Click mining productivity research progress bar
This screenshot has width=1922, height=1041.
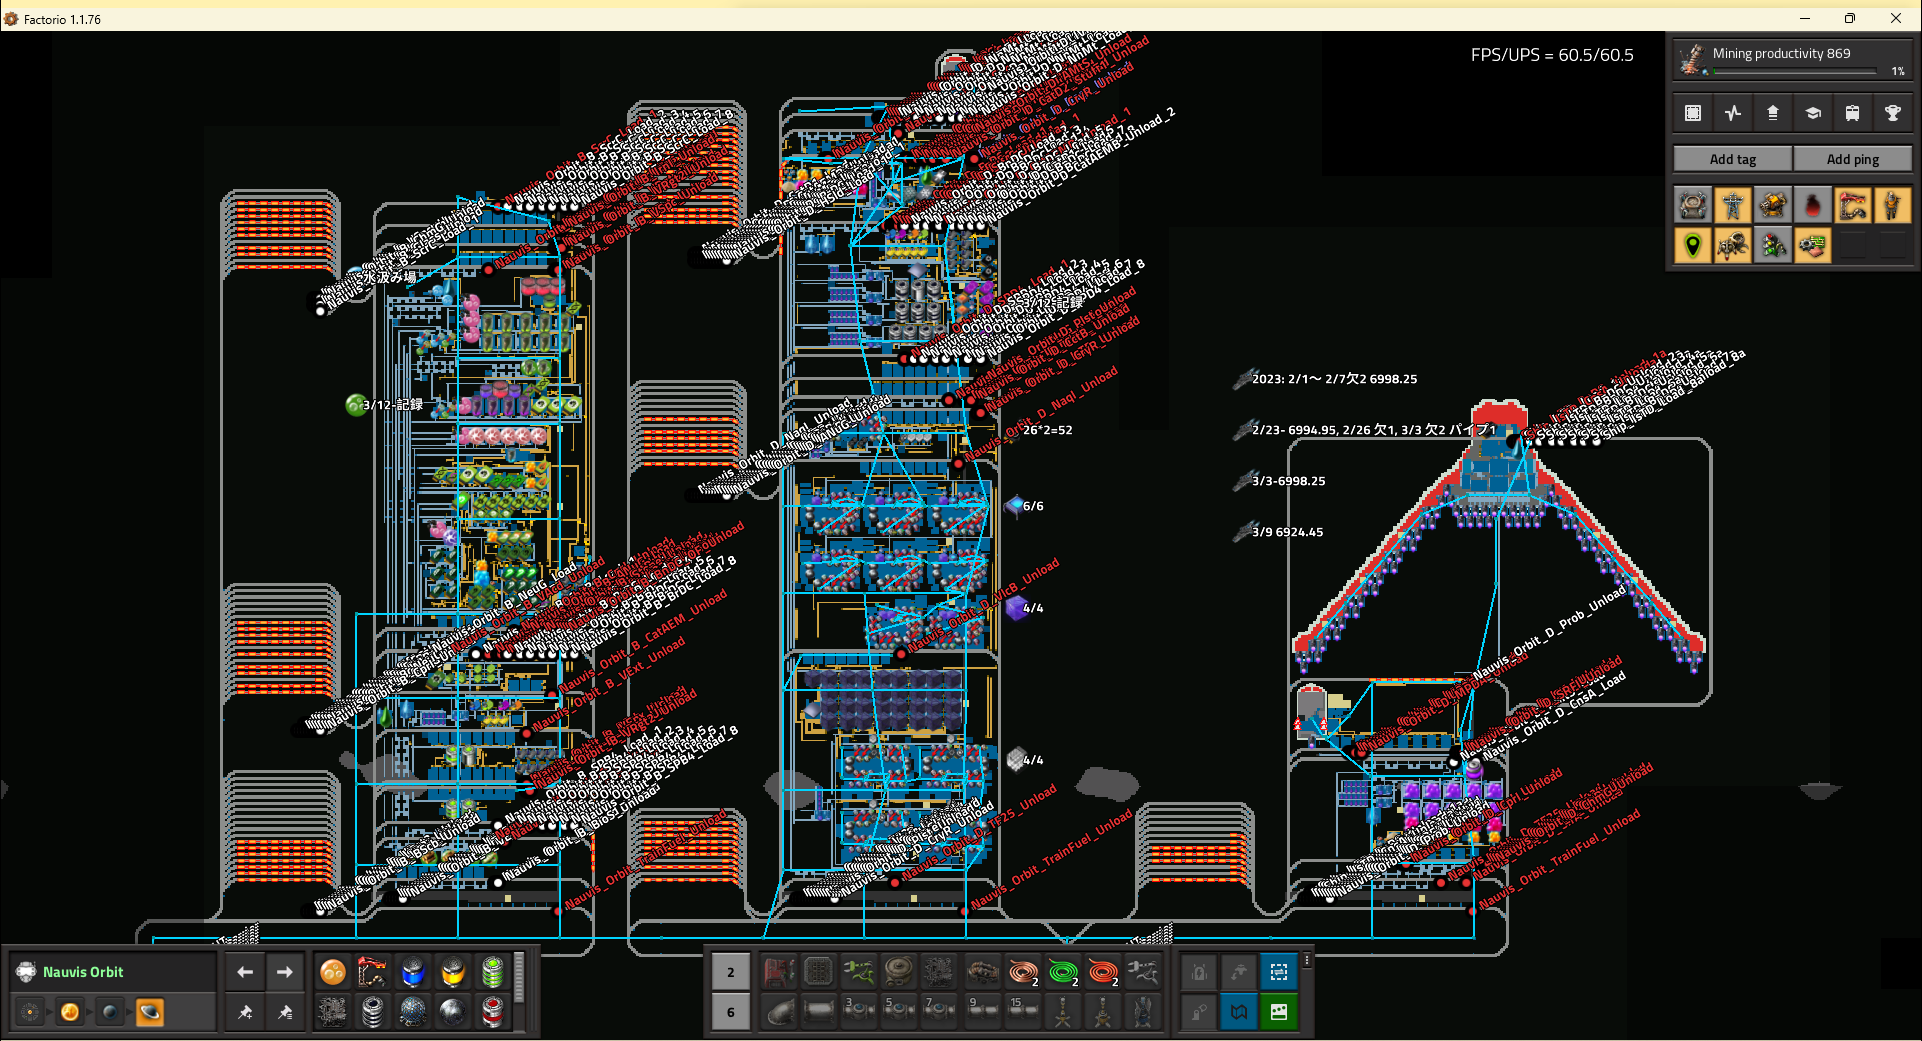pos(1795,72)
